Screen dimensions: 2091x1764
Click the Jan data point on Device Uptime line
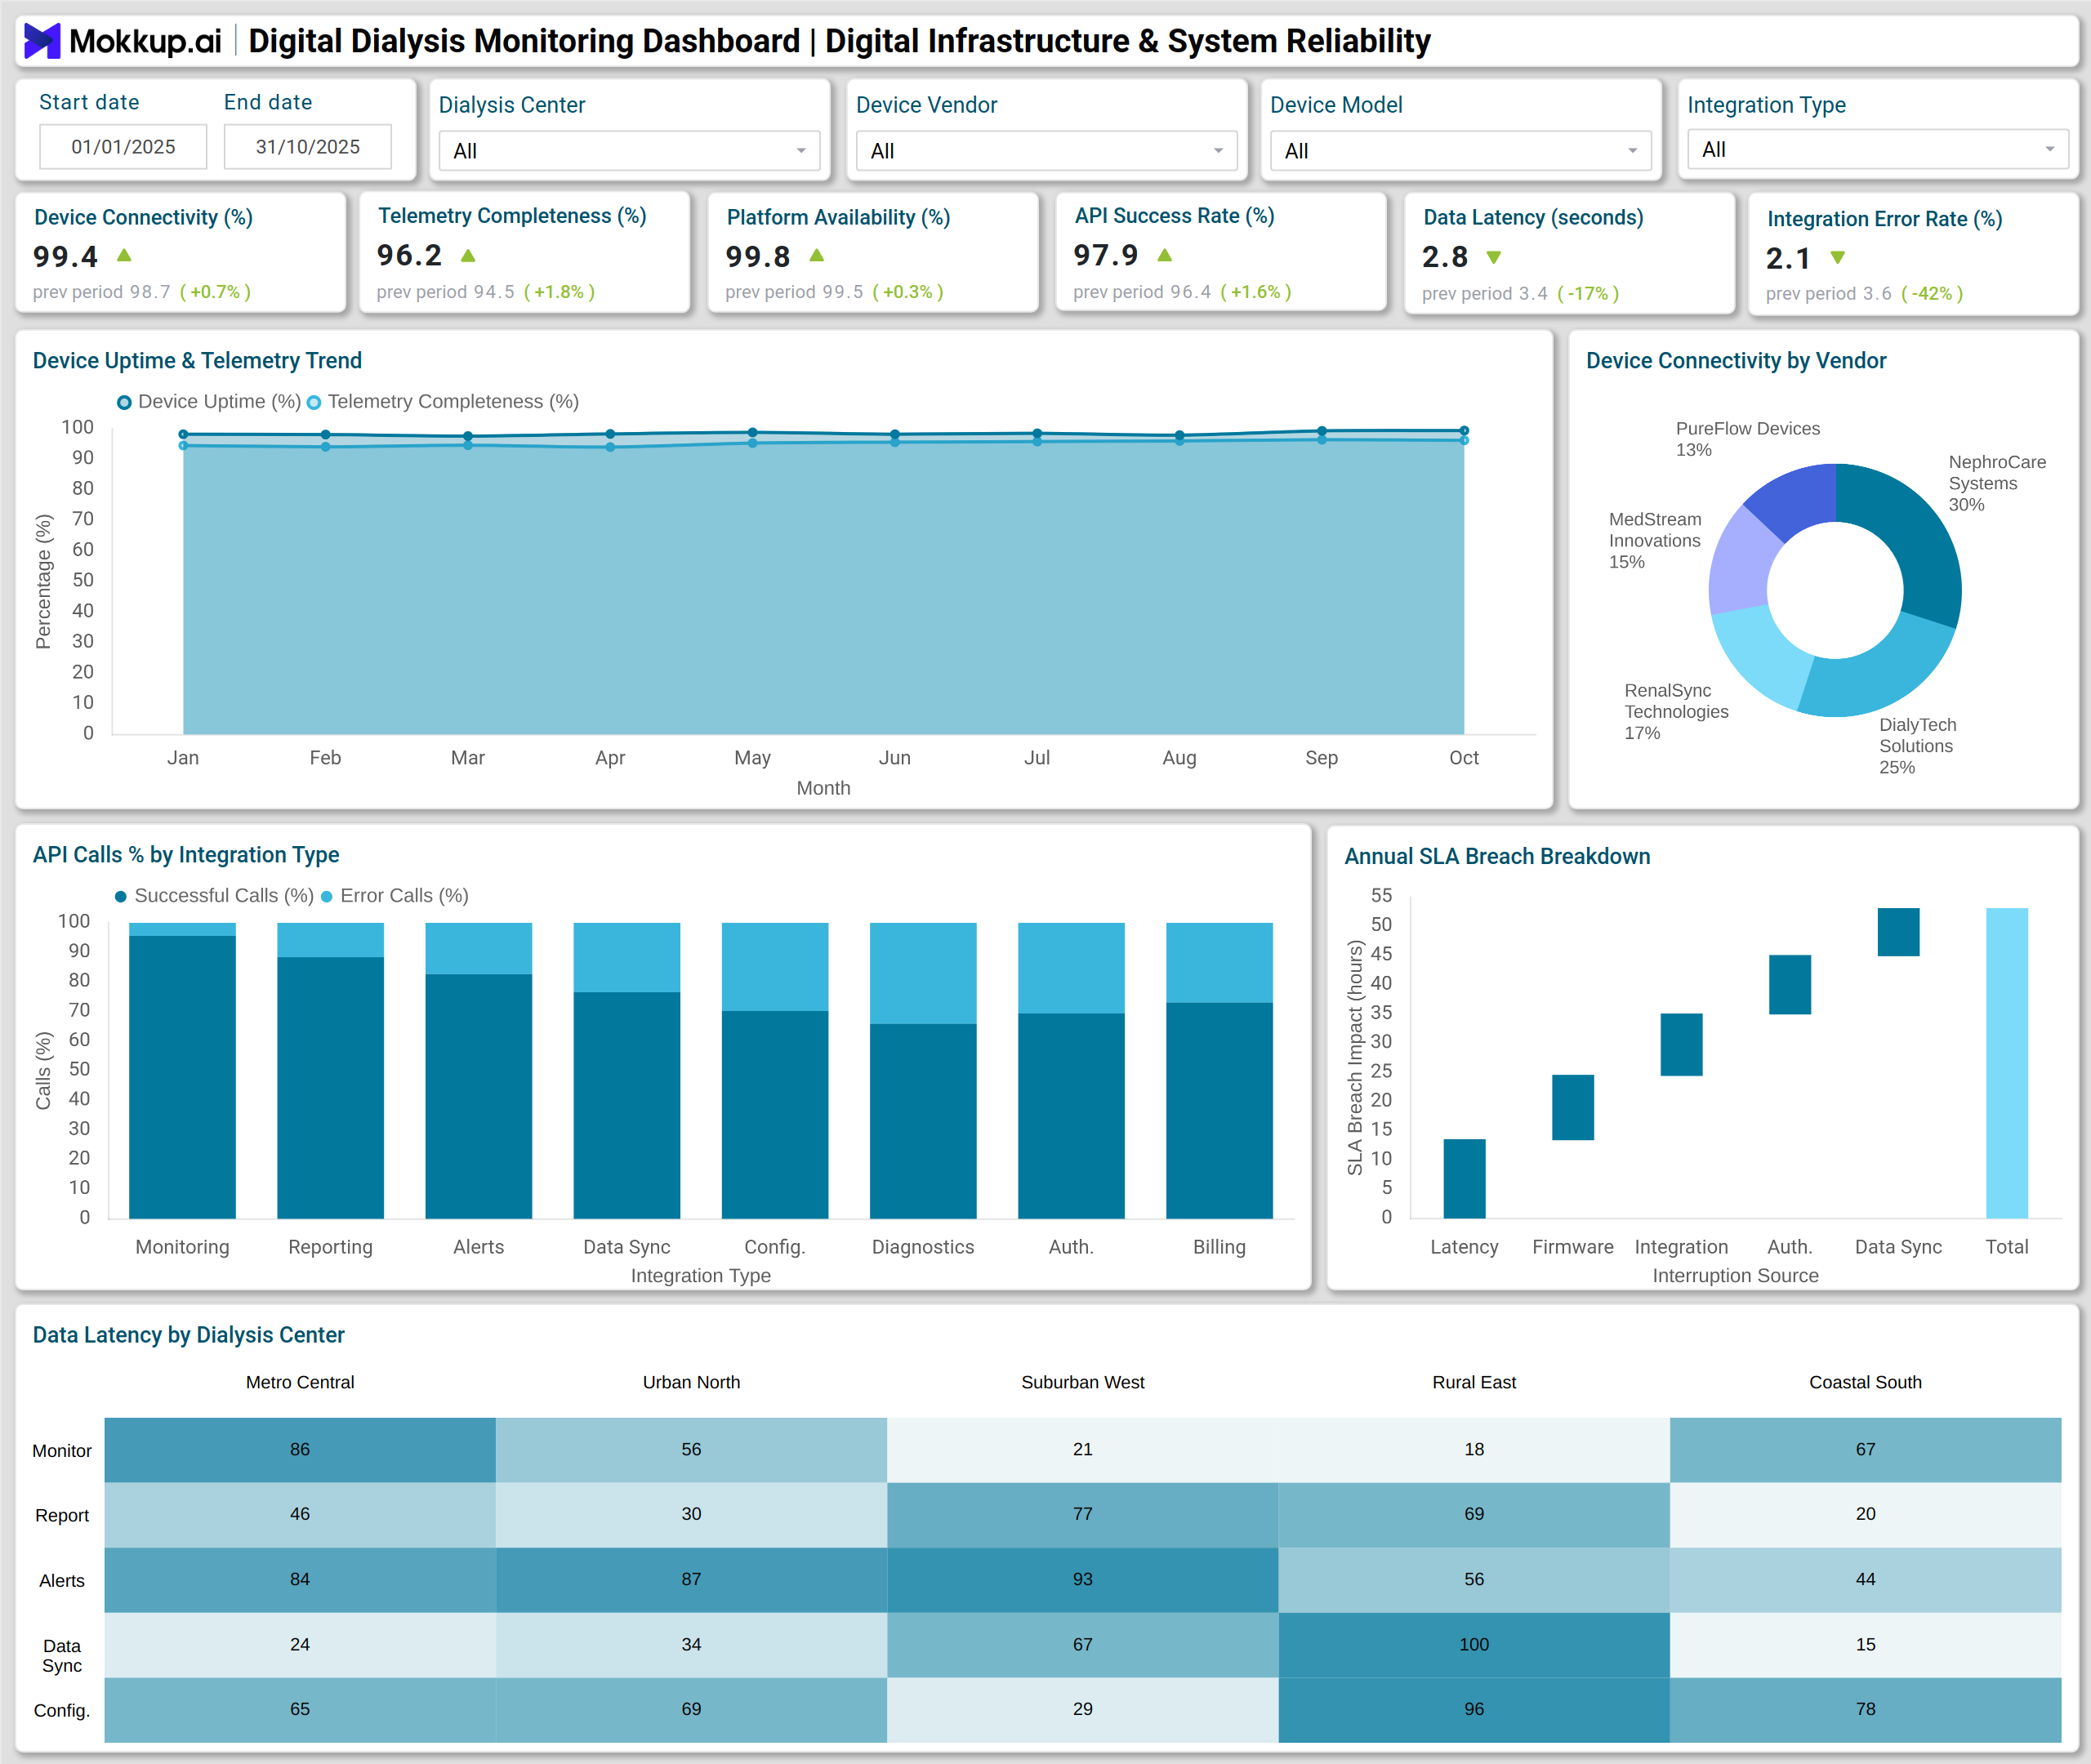[183, 434]
